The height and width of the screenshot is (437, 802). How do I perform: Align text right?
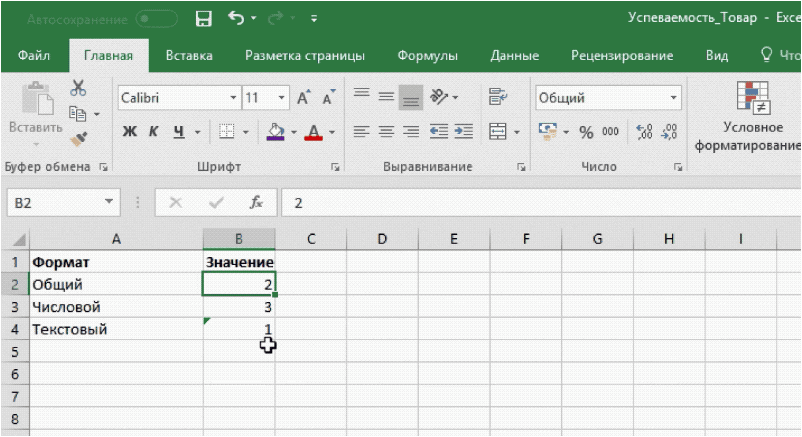tap(411, 132)
